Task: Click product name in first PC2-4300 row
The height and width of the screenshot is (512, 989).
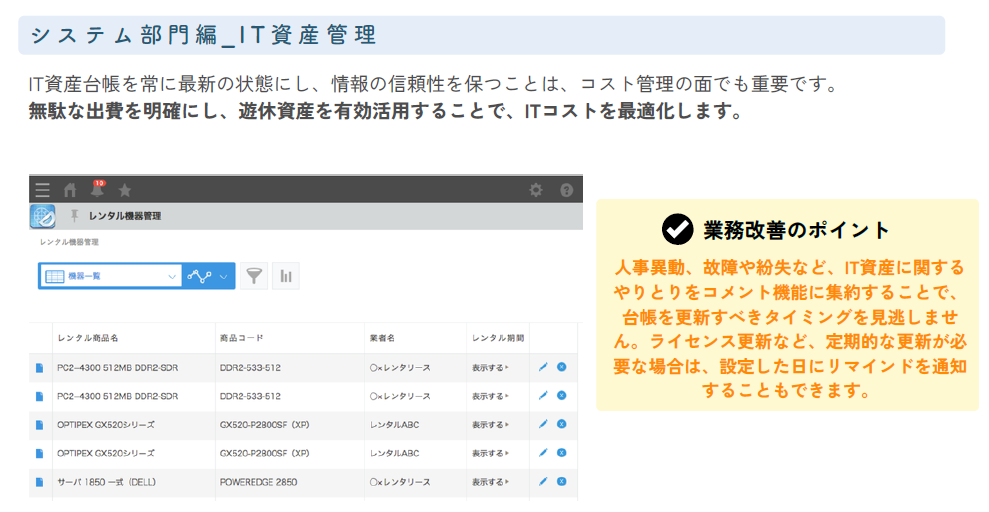Action: coord(117,368)
